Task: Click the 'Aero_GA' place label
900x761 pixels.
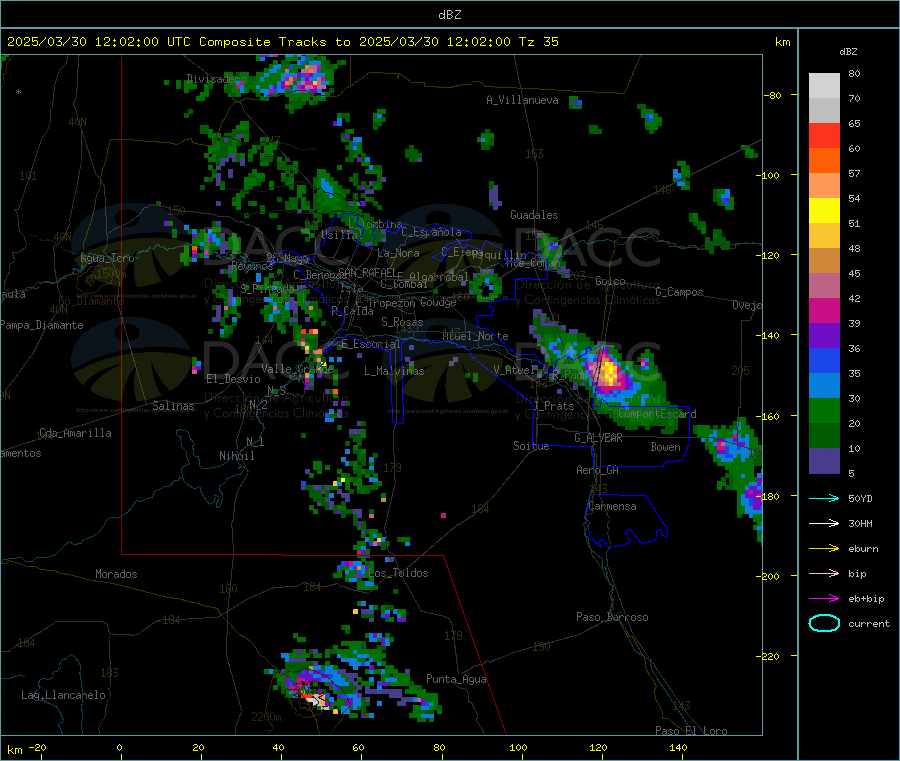Action: coord(597,470)
